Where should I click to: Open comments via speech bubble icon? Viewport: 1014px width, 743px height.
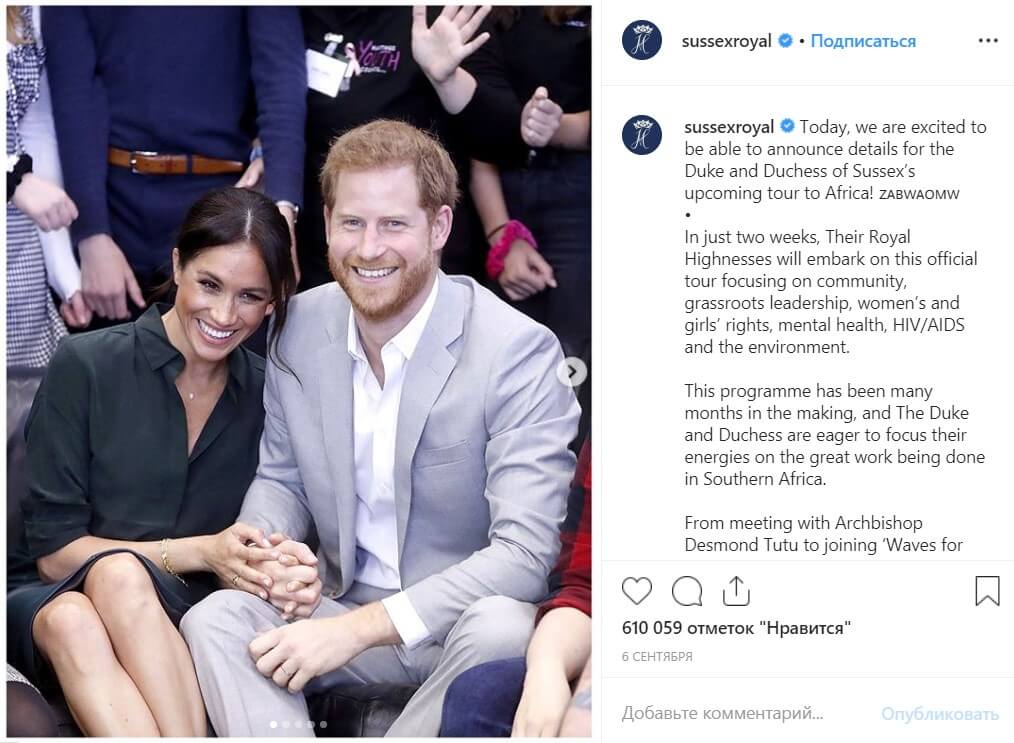pos(687,591)
